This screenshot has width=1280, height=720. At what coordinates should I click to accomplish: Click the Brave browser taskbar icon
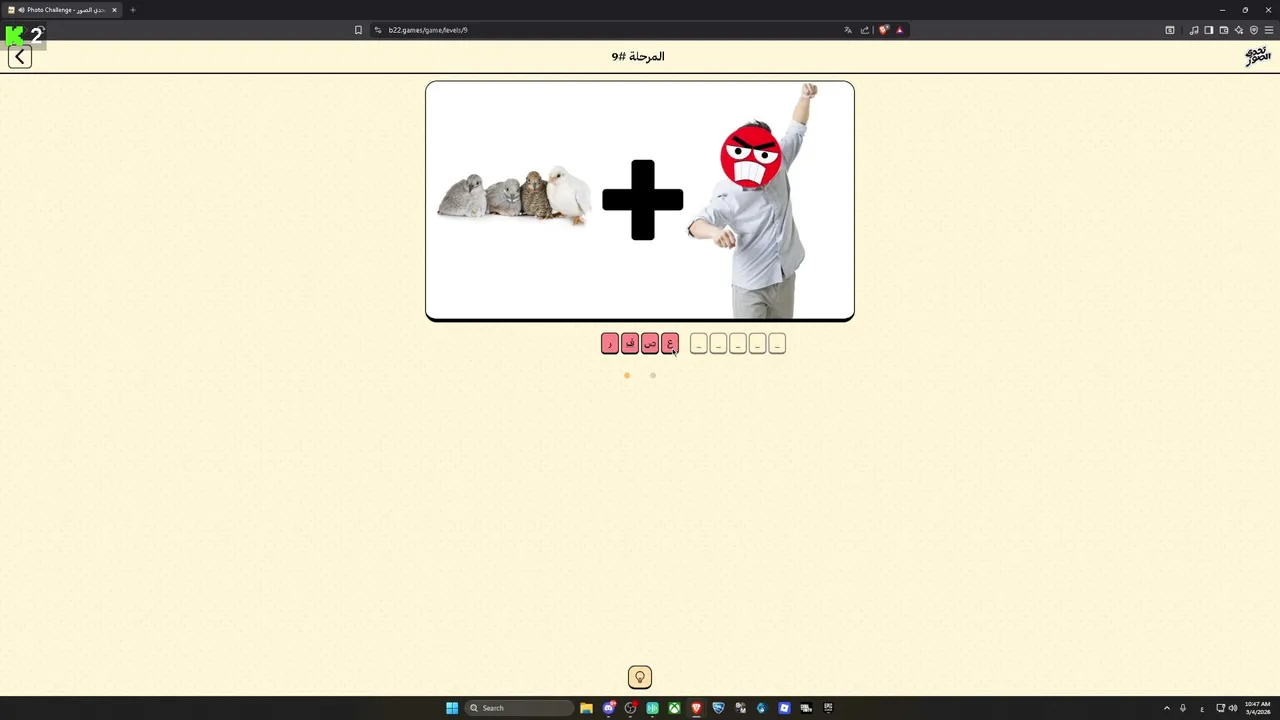(696, 708)
